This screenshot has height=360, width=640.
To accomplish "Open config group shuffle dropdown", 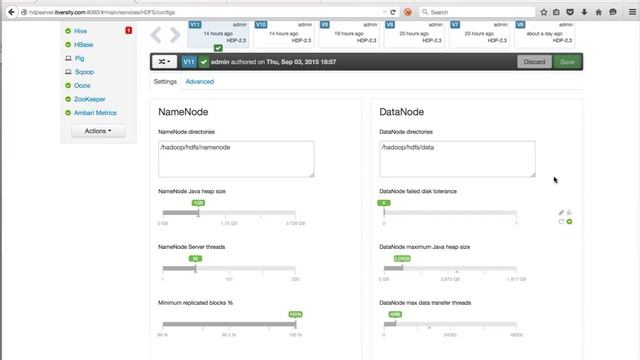I will tap(164, 62).
